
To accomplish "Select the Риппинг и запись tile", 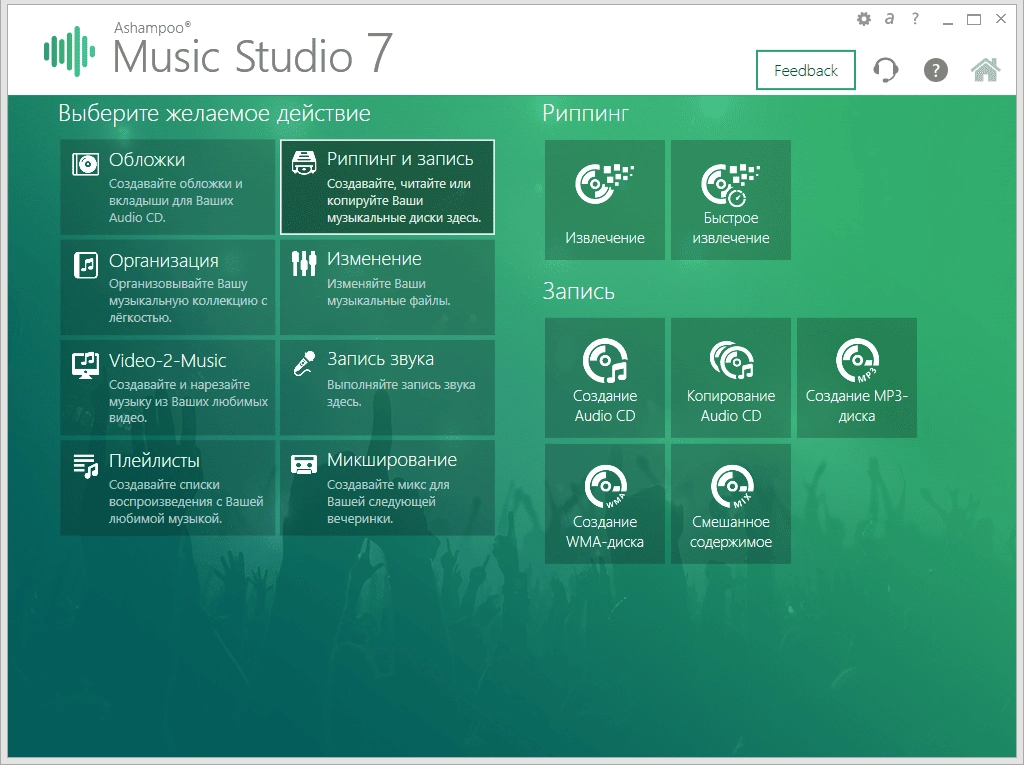I will pyautogui.click(x=387, y=187).
